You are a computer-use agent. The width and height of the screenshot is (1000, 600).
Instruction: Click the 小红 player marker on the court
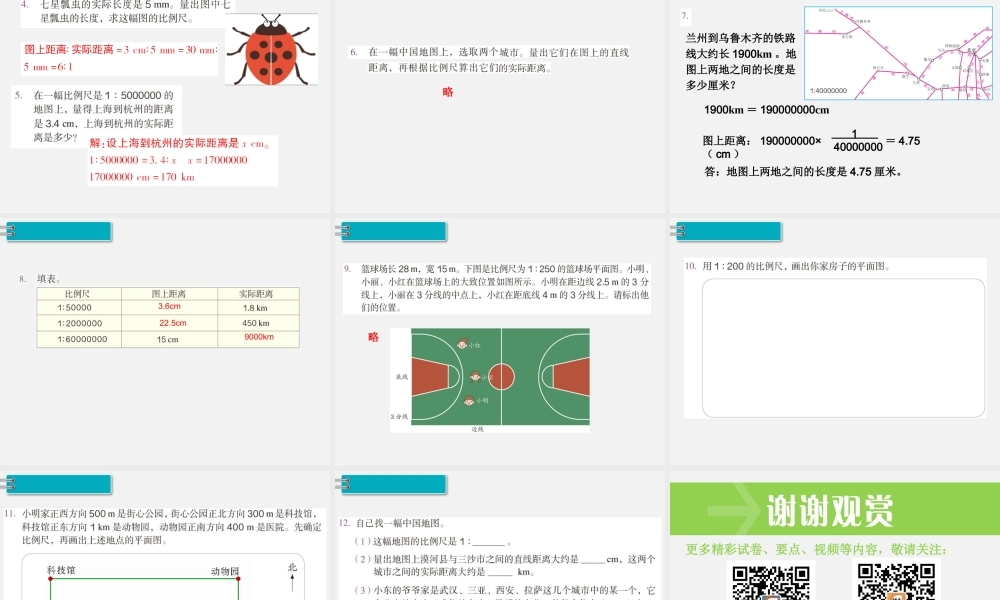tap(463, 346)
